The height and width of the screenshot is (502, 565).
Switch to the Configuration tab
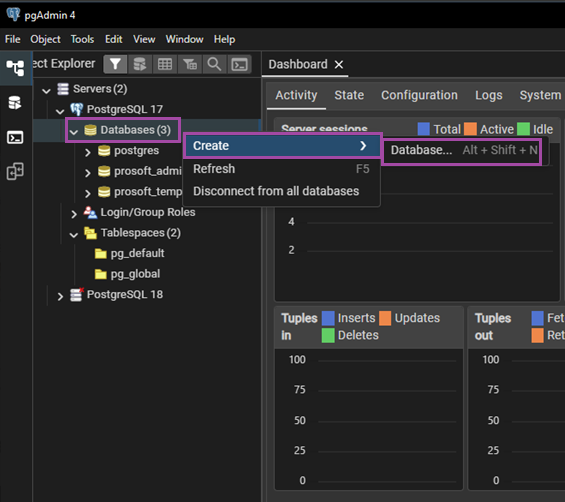[419, 95]
